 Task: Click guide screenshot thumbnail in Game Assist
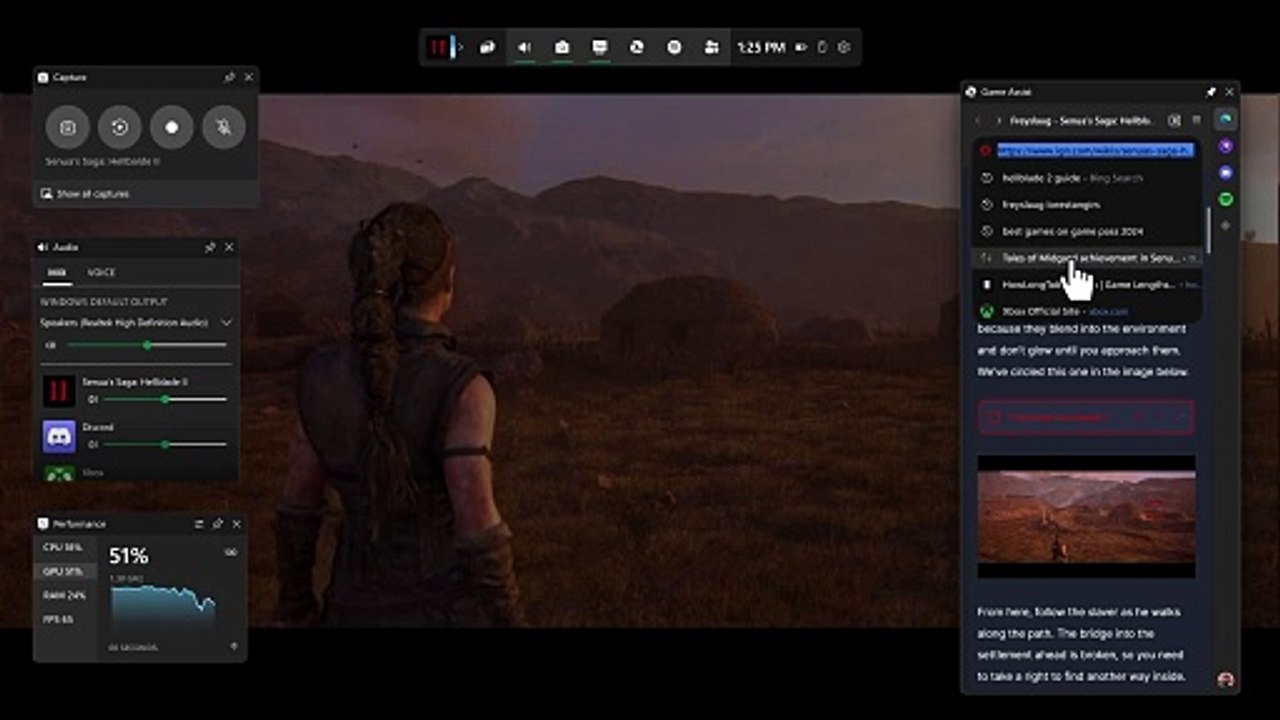tap(1086, 517)
